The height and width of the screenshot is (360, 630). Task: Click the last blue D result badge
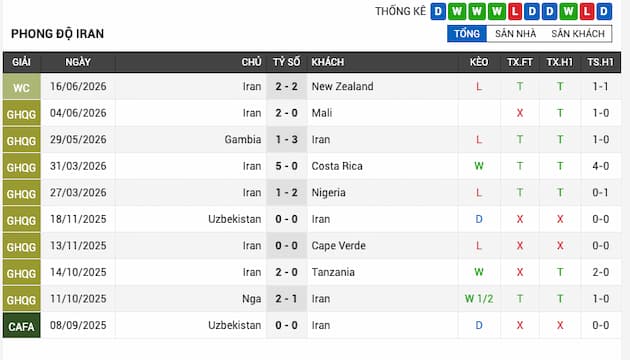click(604, 12)
